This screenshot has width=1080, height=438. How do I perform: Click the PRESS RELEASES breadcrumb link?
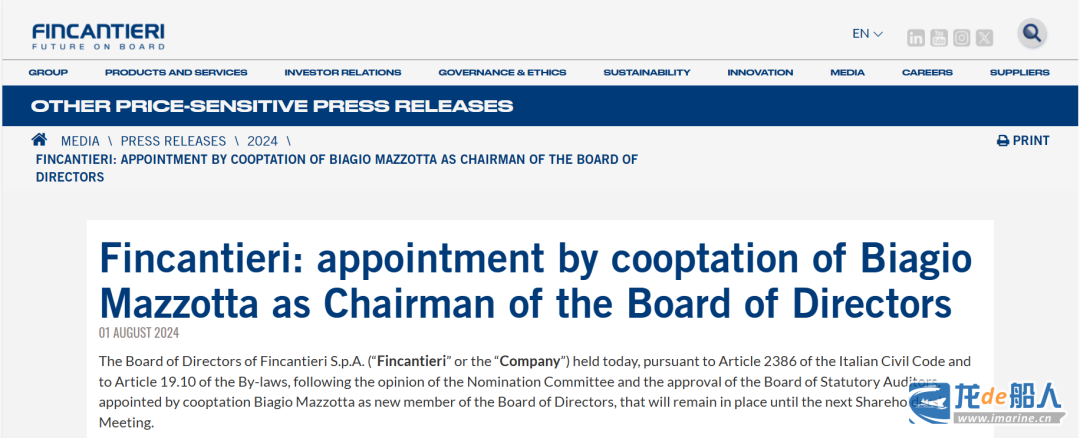click(173, 141)
